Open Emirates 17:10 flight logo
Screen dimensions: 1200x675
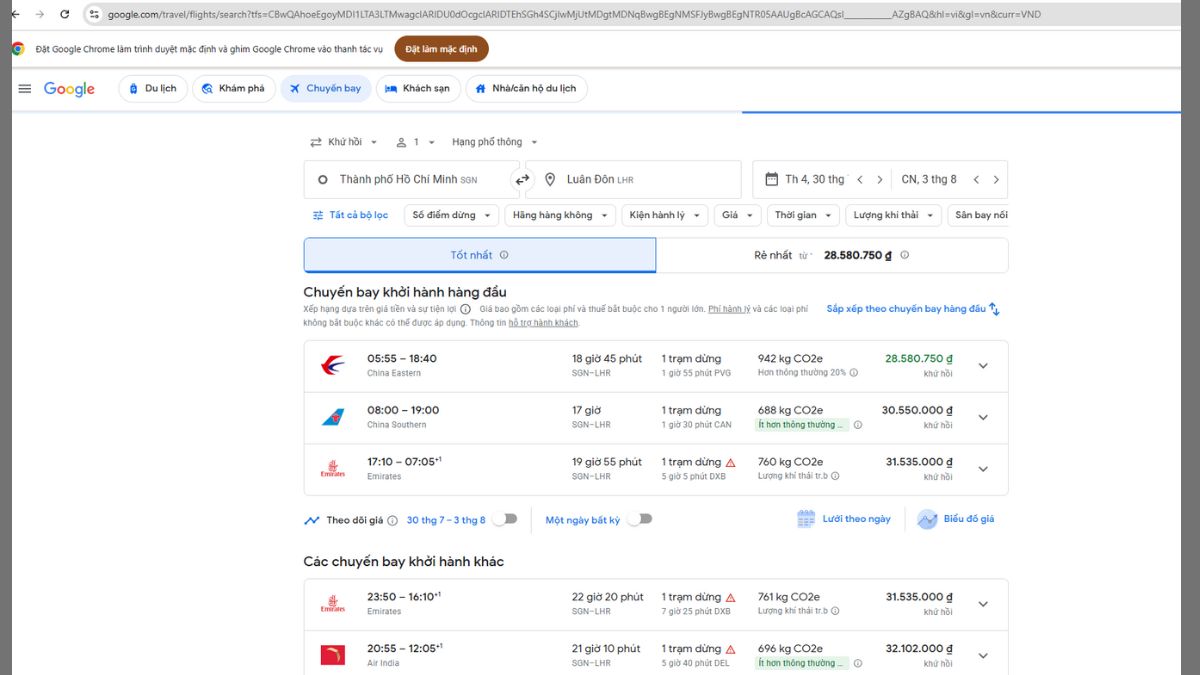333,469
